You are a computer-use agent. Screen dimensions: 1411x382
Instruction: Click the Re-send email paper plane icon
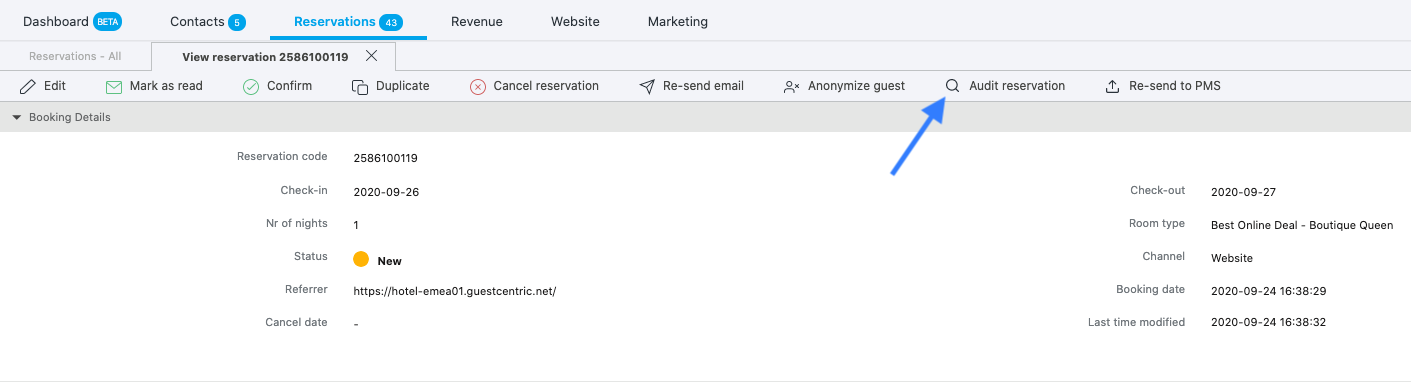pos(647,86)
